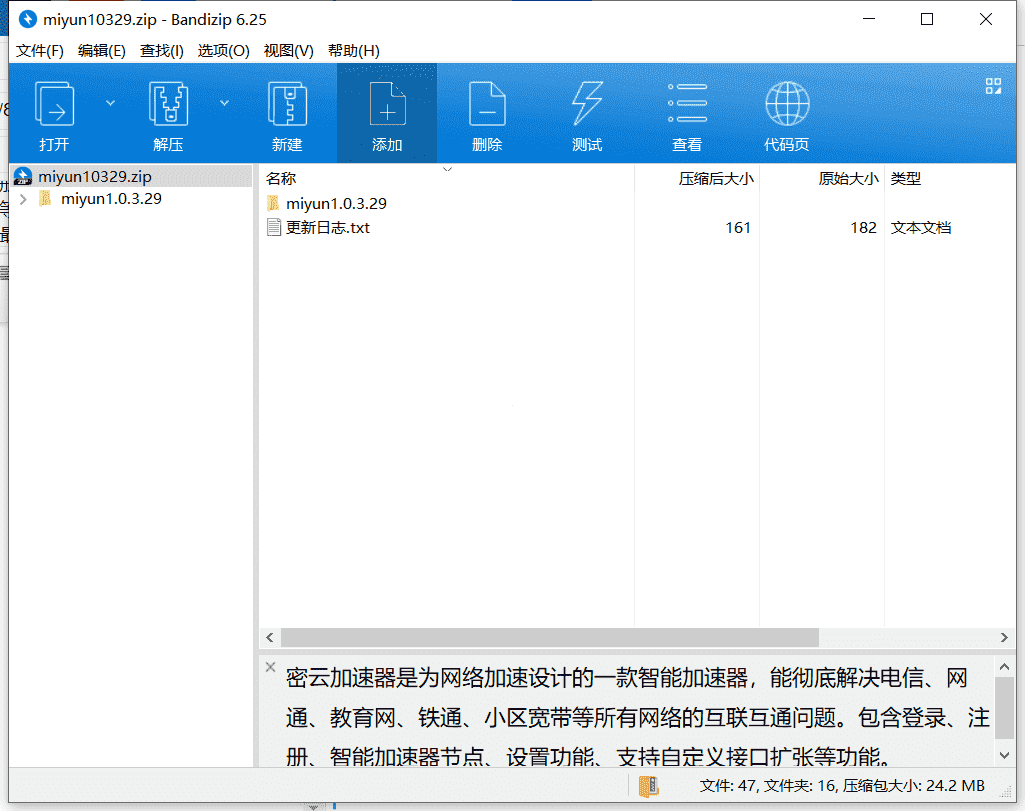The width and height of the screenshot is (1025, 811).
Task: Click the comment panel scroll down arrow
Action: pos(1004,755)
